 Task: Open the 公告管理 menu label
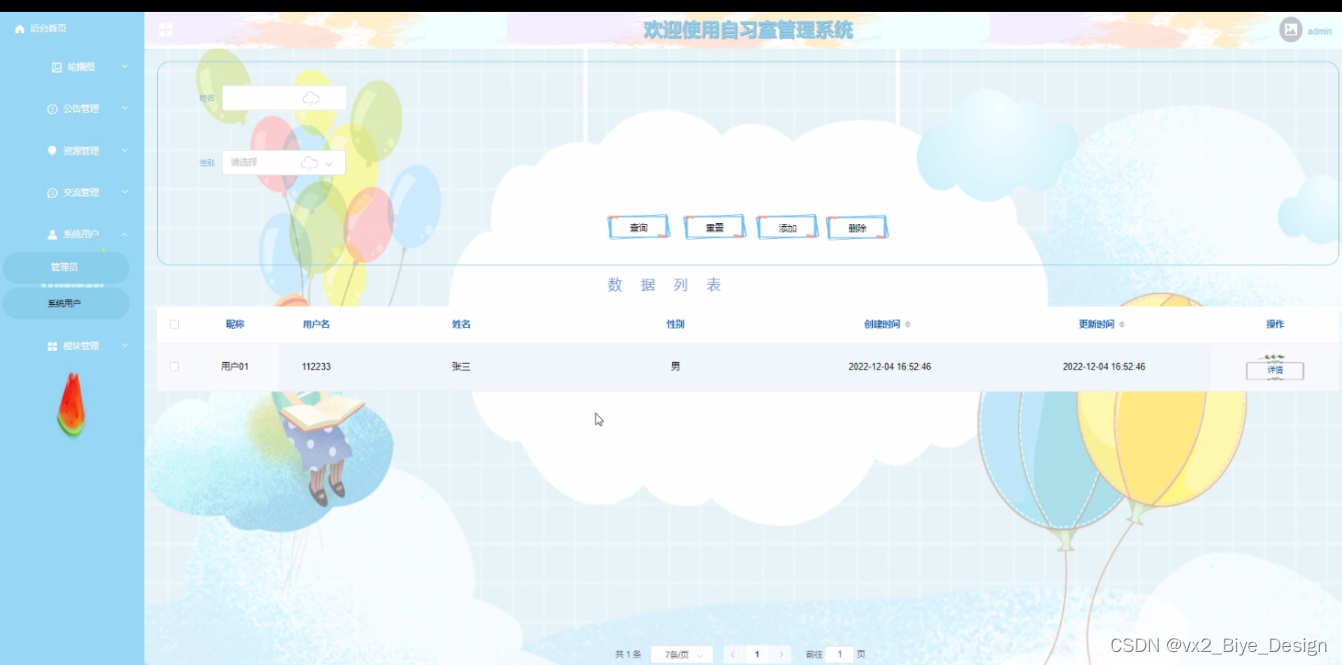(x=81, y=109)
